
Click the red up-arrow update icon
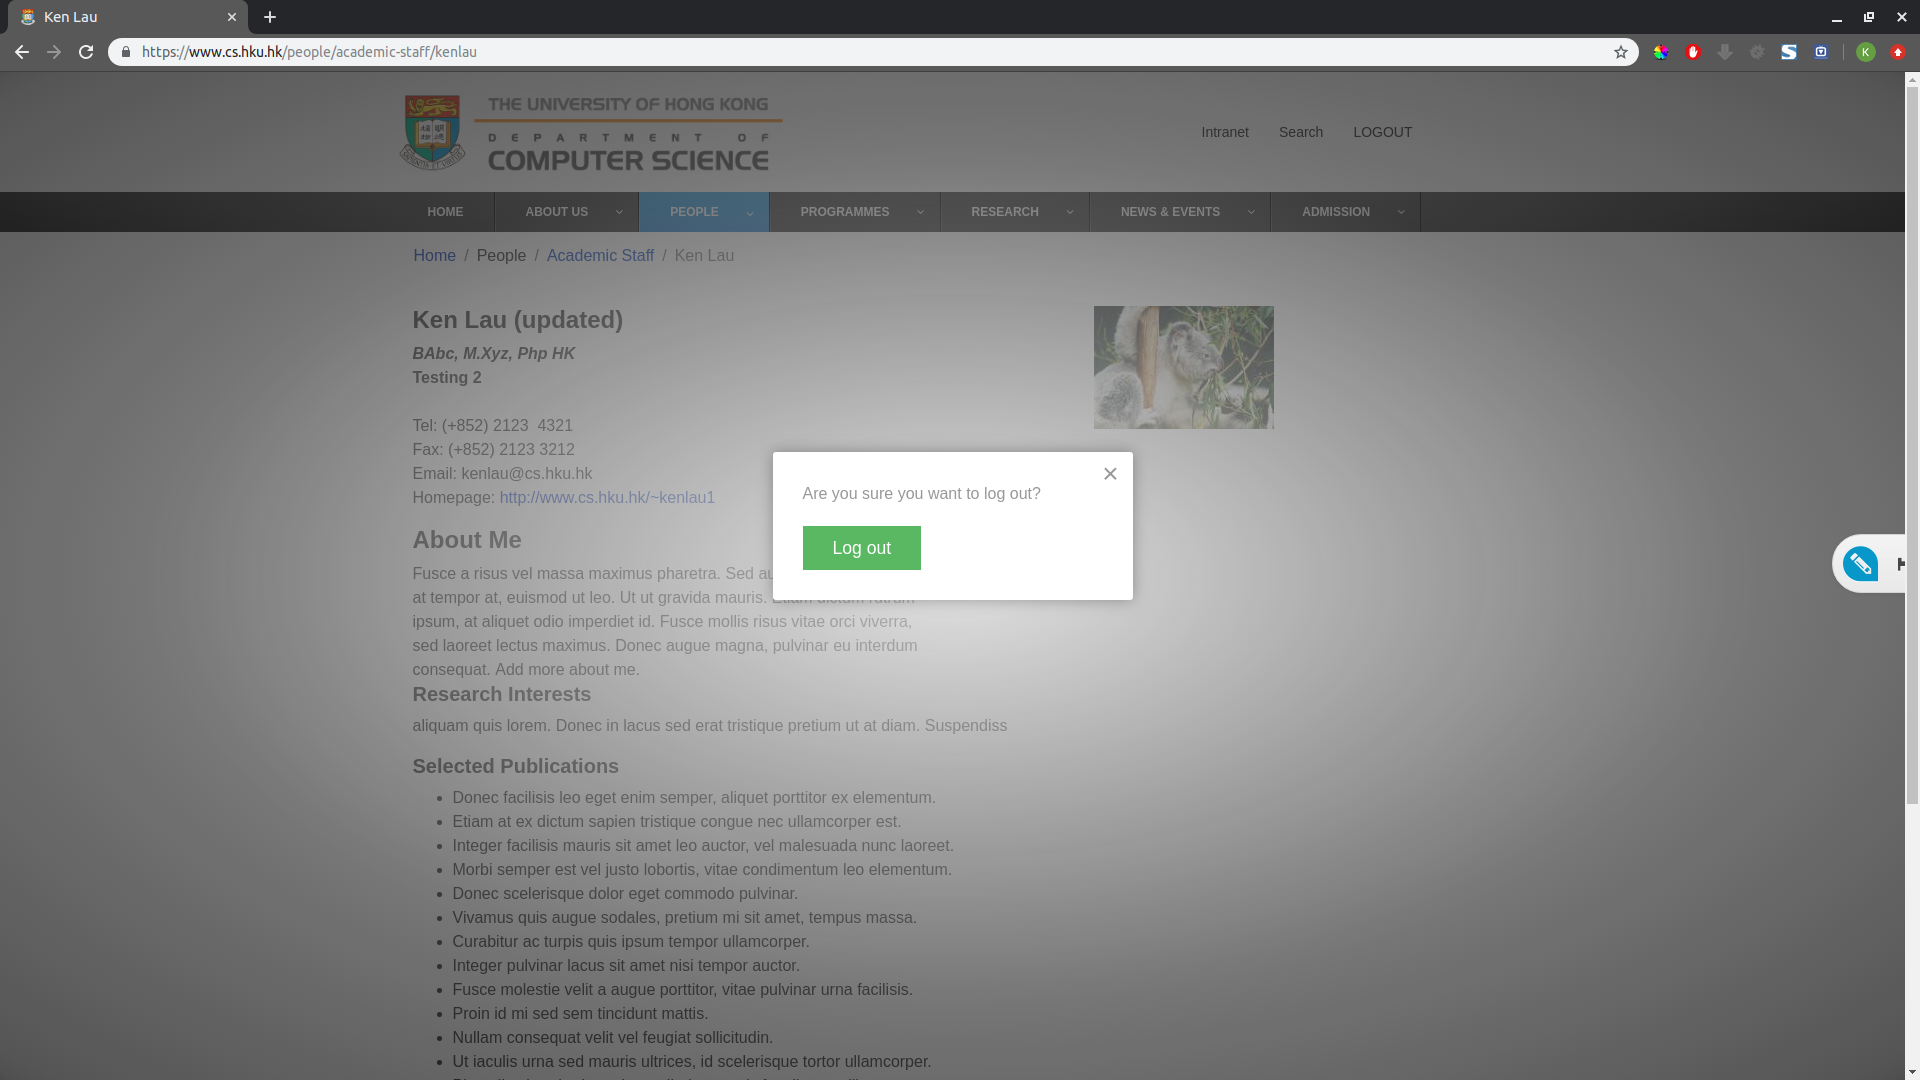[1898, 52]
